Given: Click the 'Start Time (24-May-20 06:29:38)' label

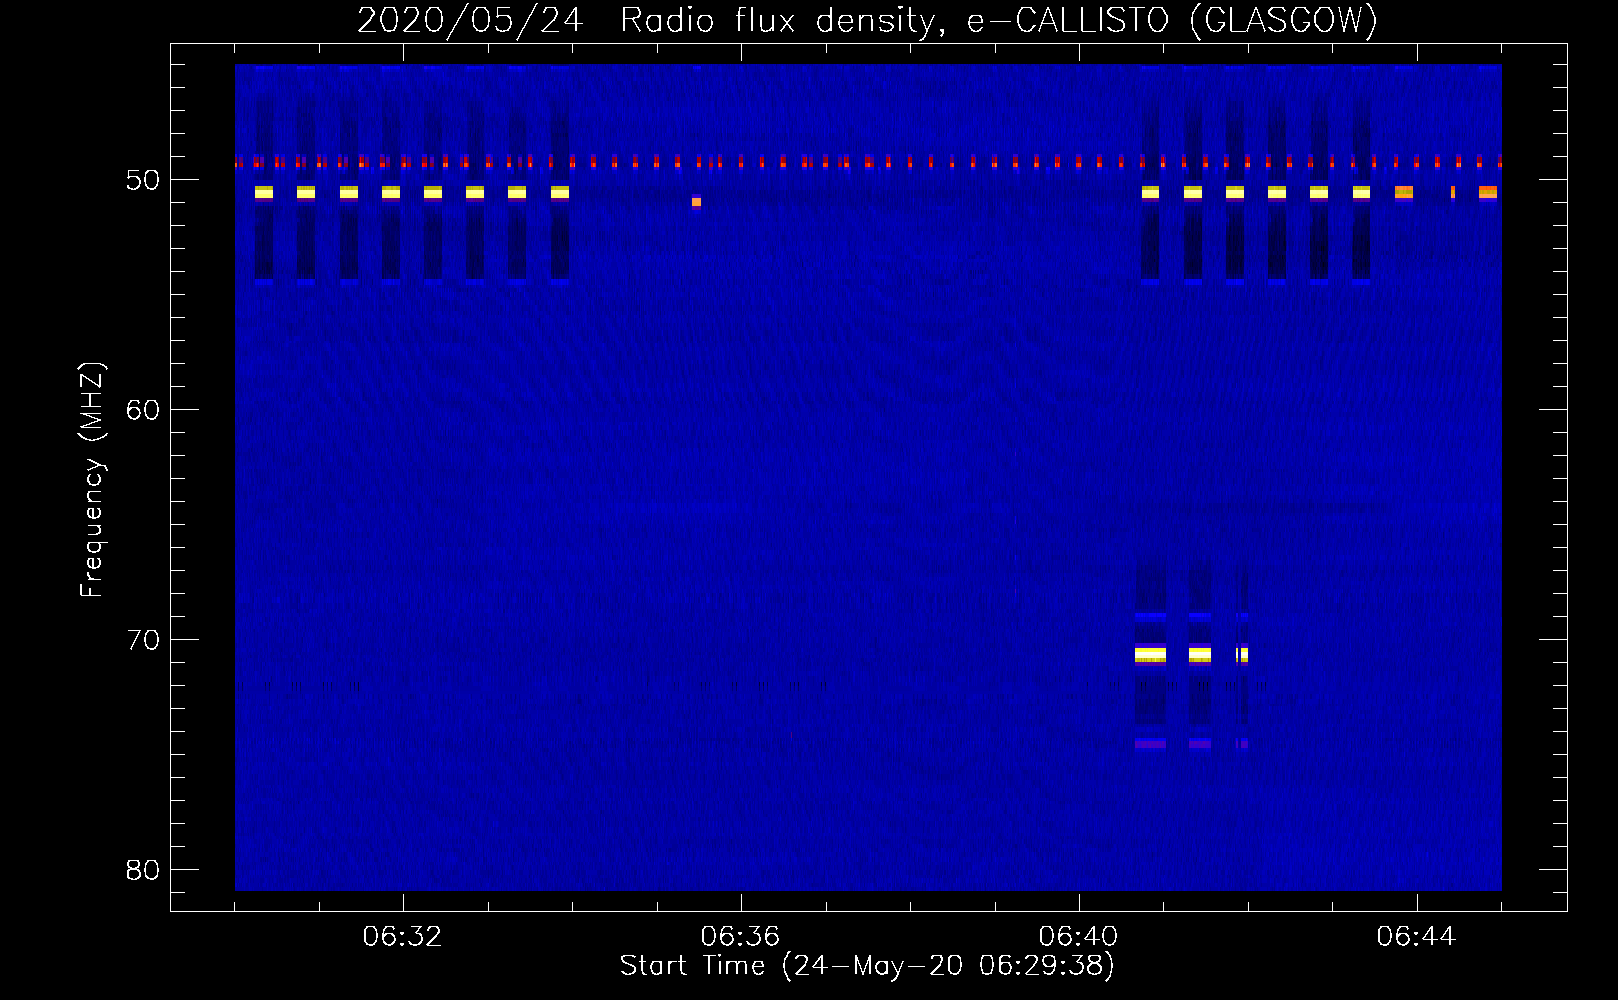Looking at the screenshot, I should point(867,966).
